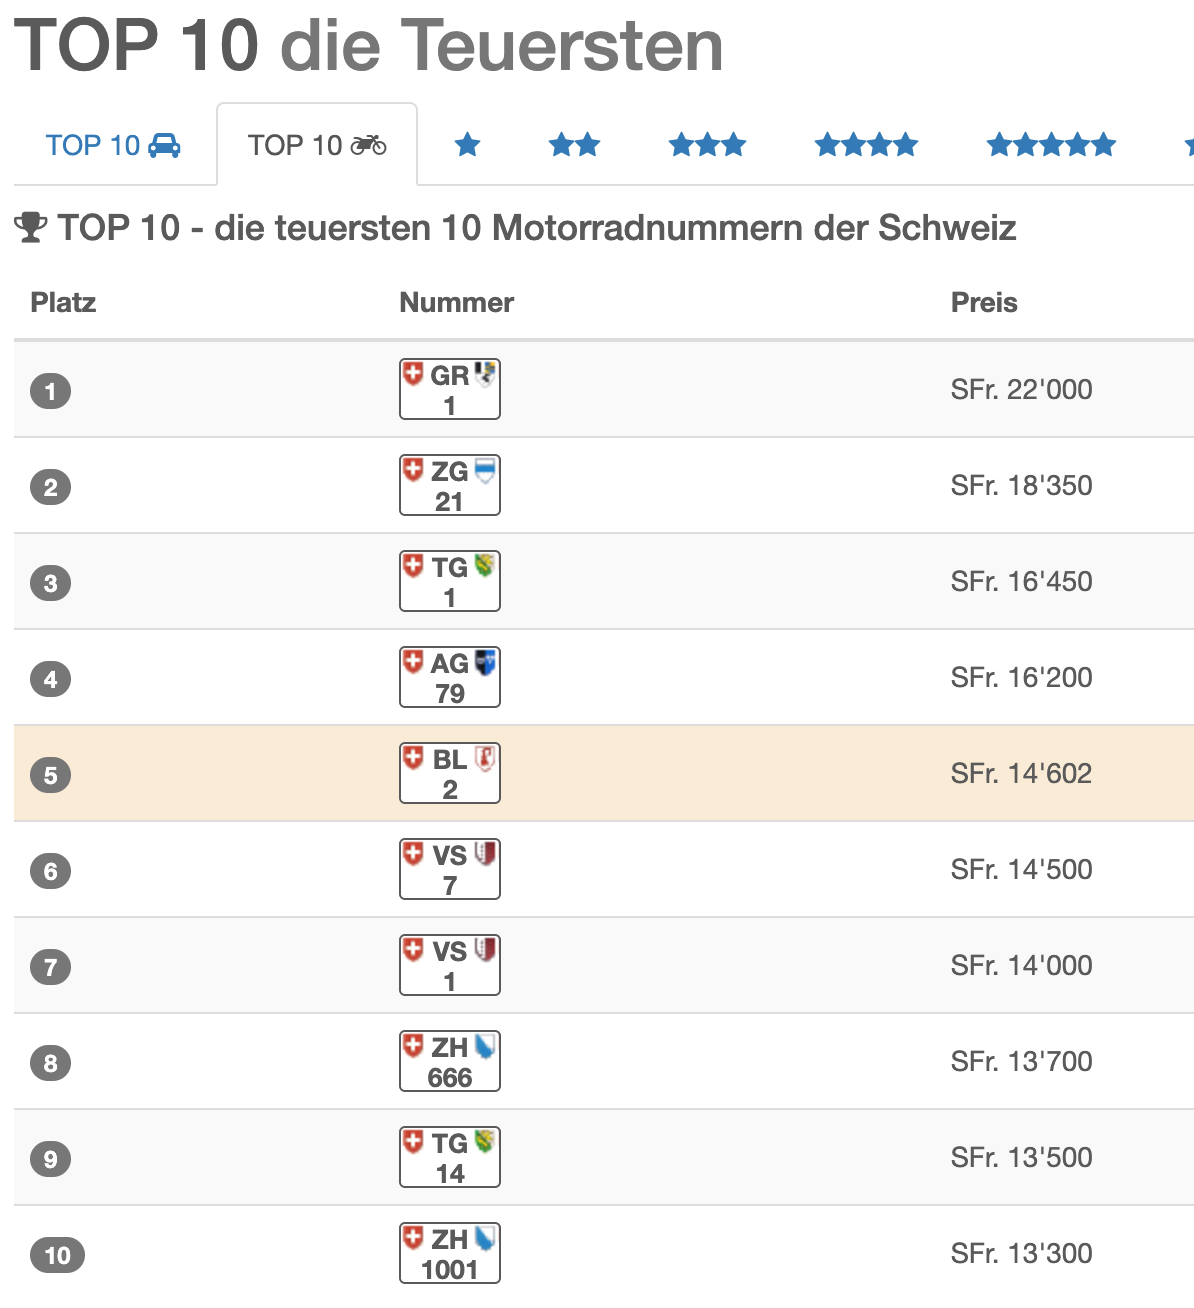This screenshot has height=1308, width=1194.
Task: Click the TG 14 plate
Action: point(449,1157)
